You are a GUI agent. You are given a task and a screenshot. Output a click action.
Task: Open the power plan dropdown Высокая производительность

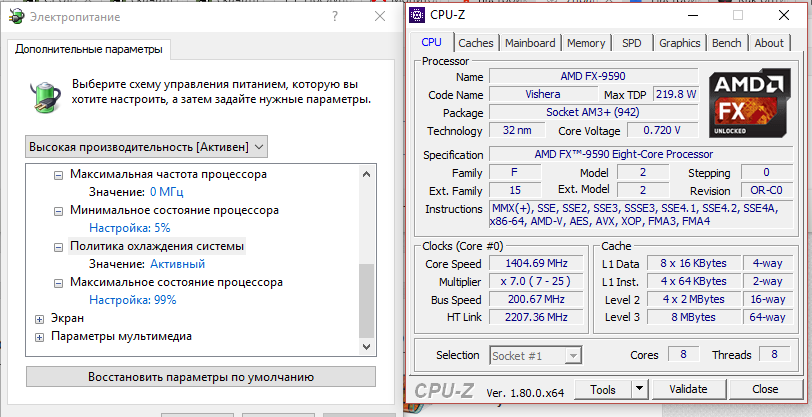click(x=146, y=147)
